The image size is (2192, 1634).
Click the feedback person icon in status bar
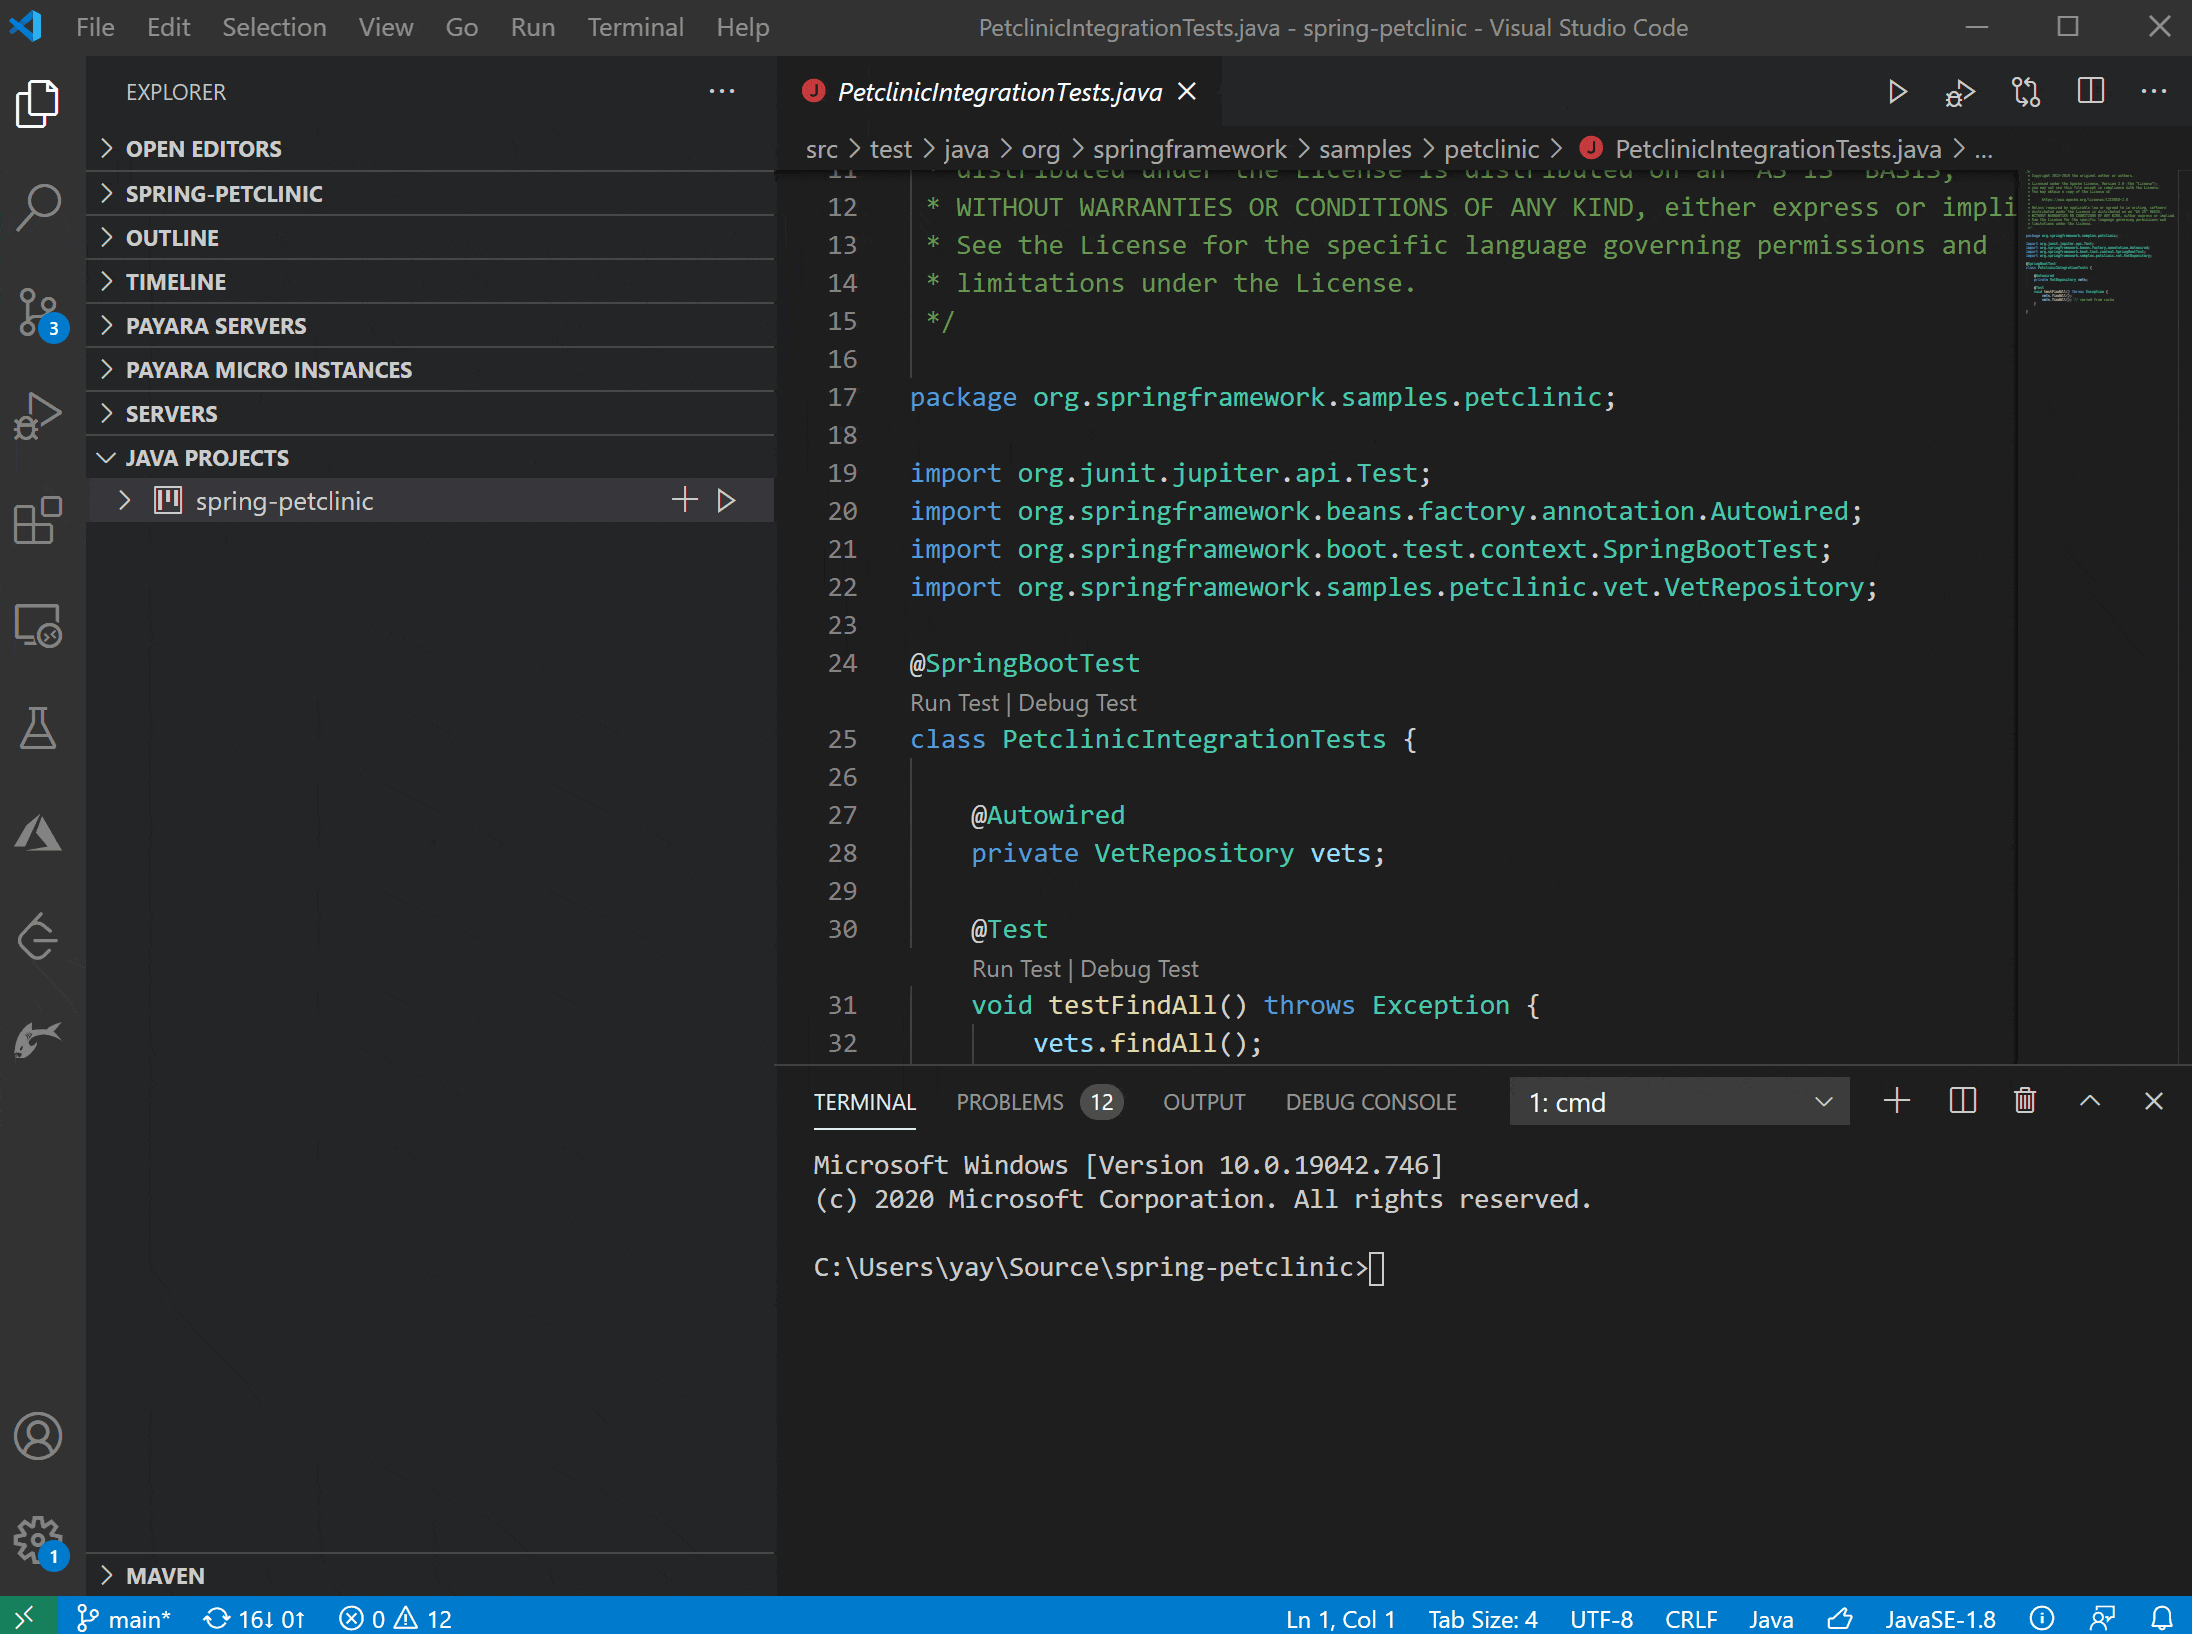2102,1618
